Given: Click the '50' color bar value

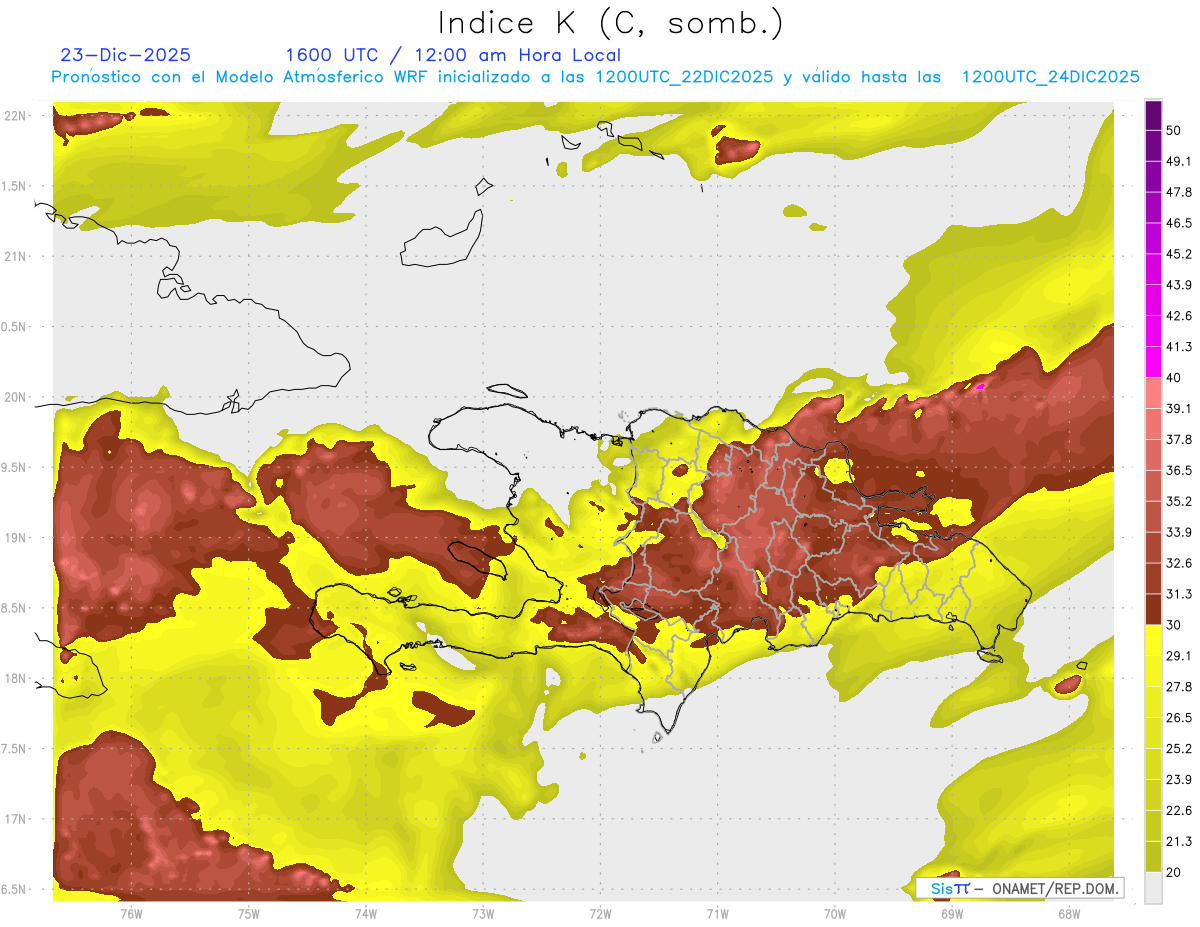Looking at the screenshot, I should pos(1175,130).
